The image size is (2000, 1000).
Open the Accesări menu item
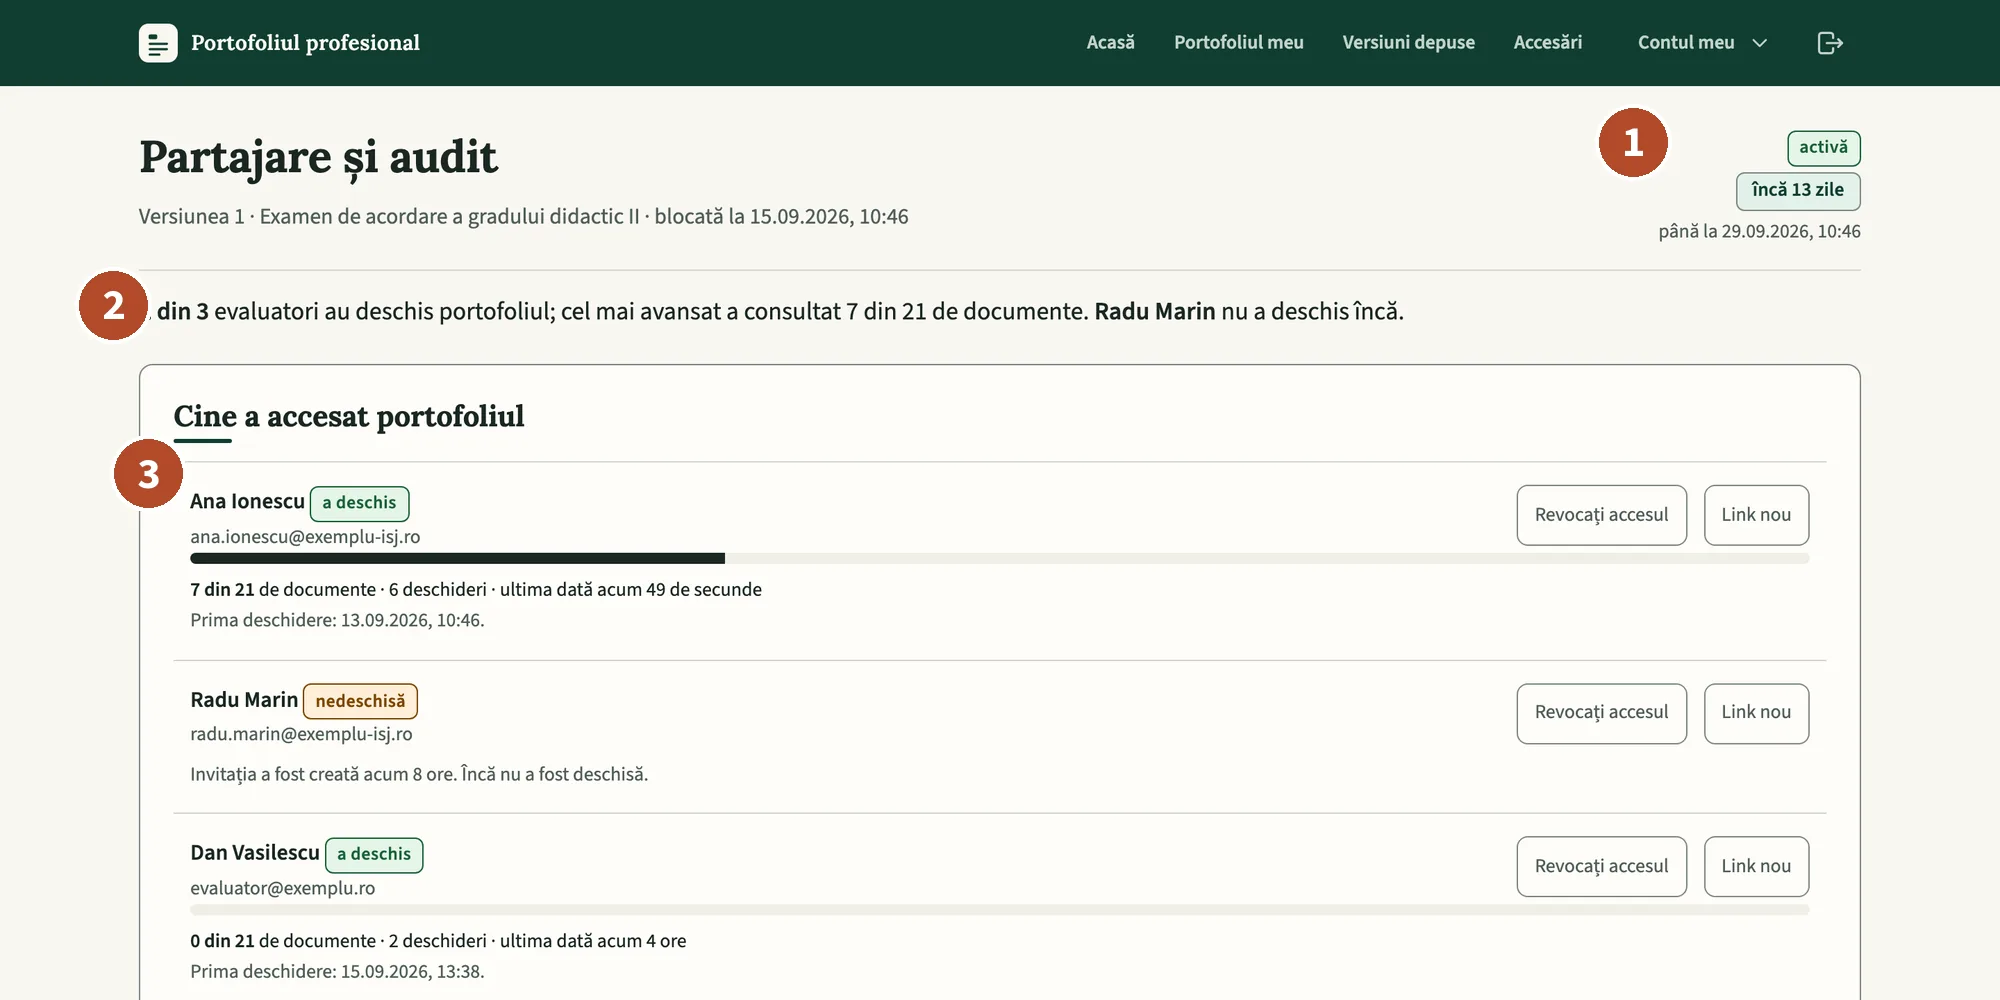click(x=1547, y=43)
